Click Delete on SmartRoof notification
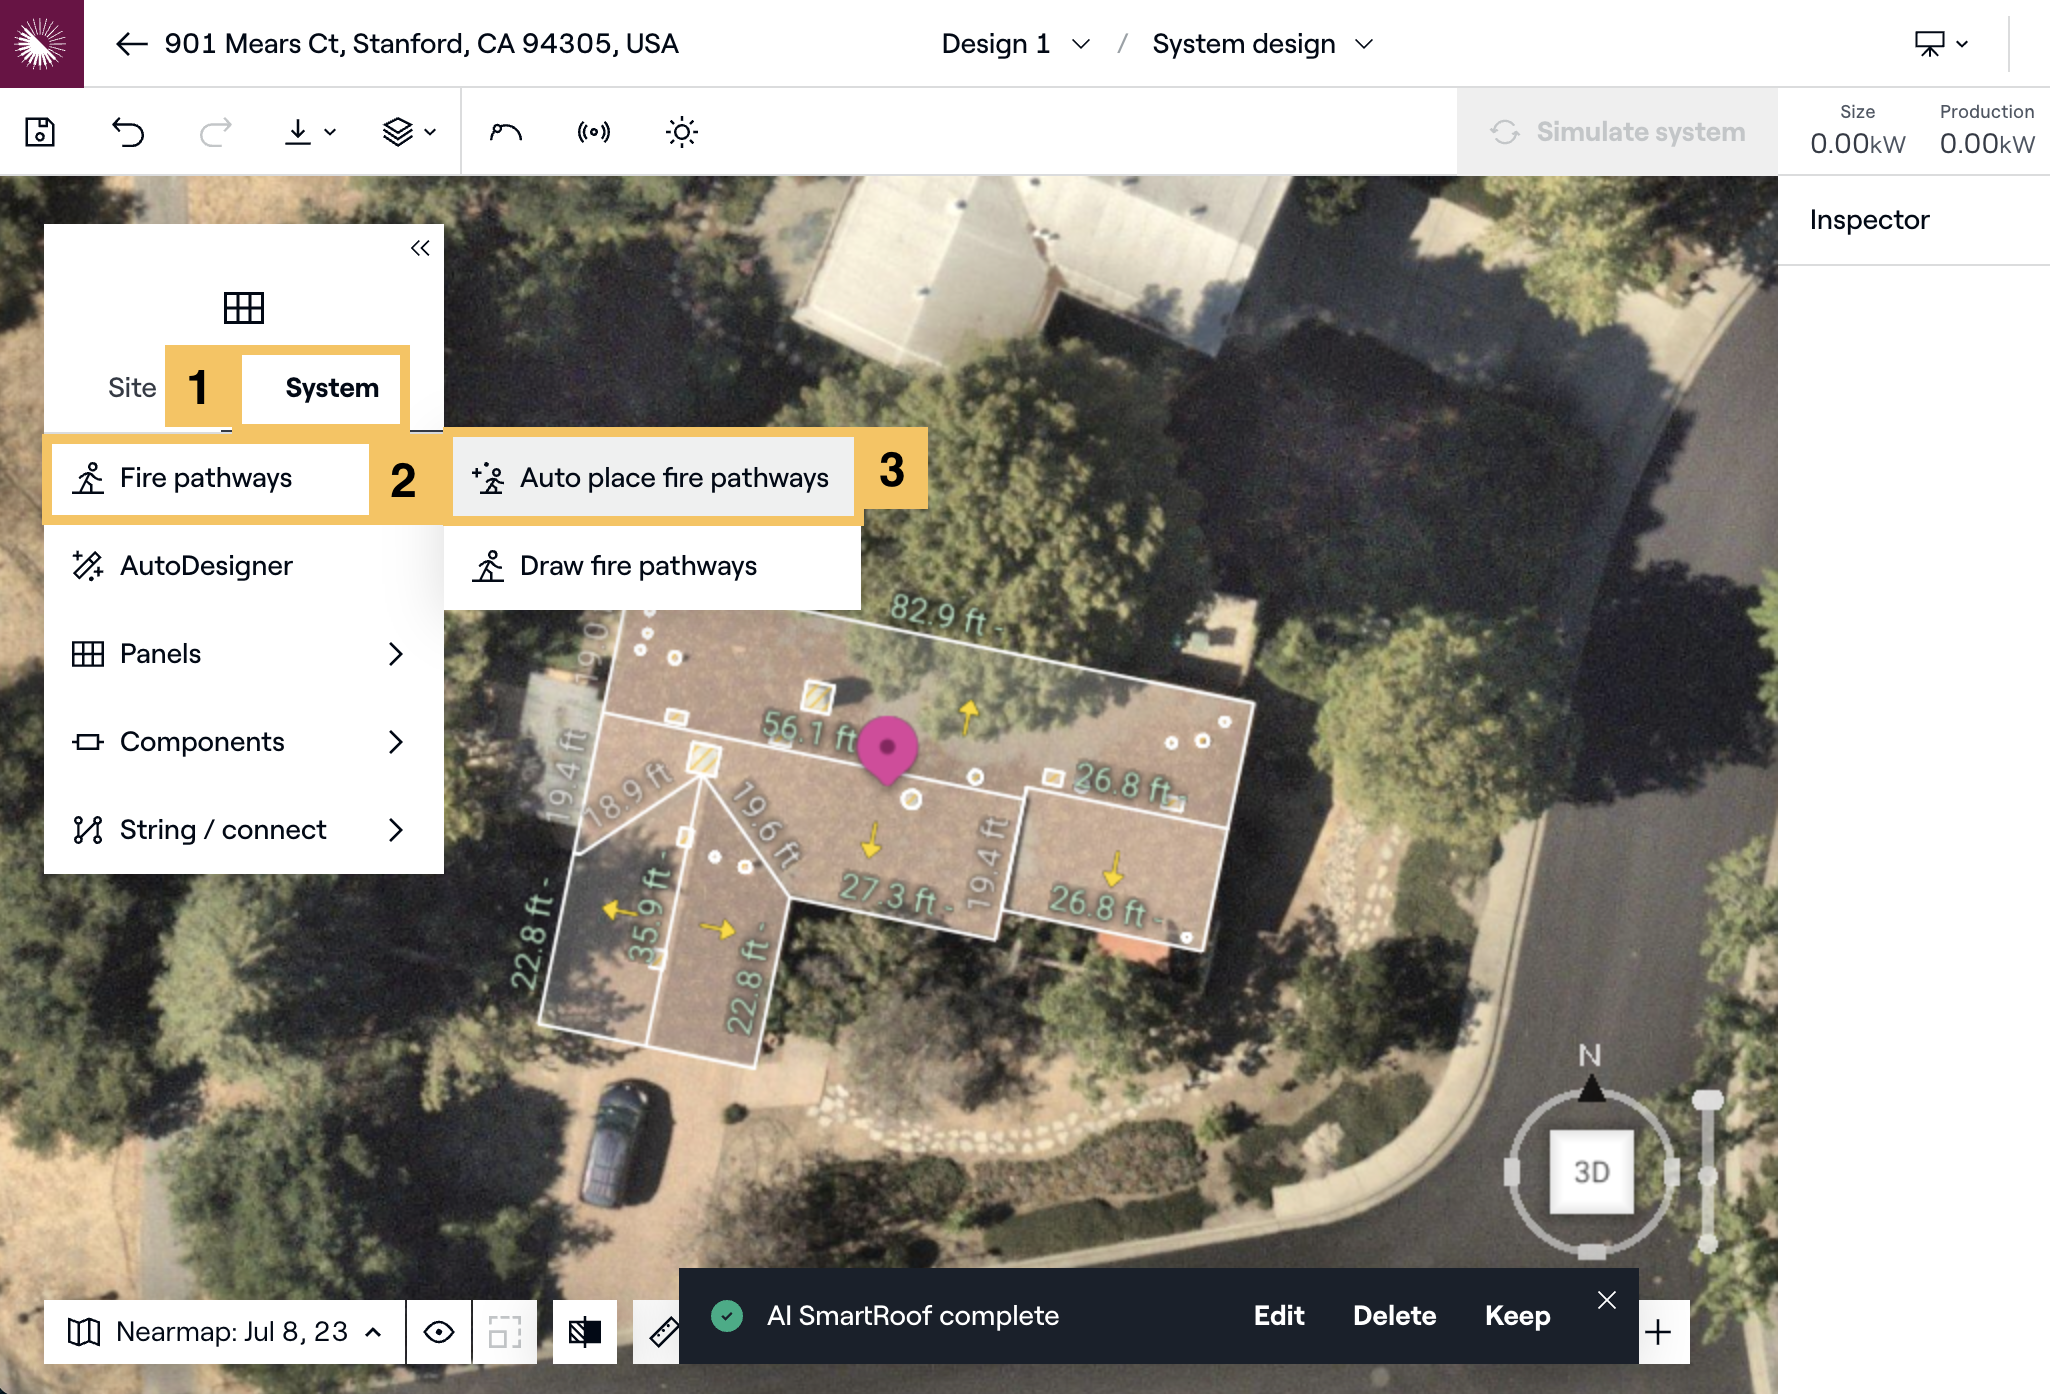This screenshot has height=1394, width=2050. coord(1394,1316)
